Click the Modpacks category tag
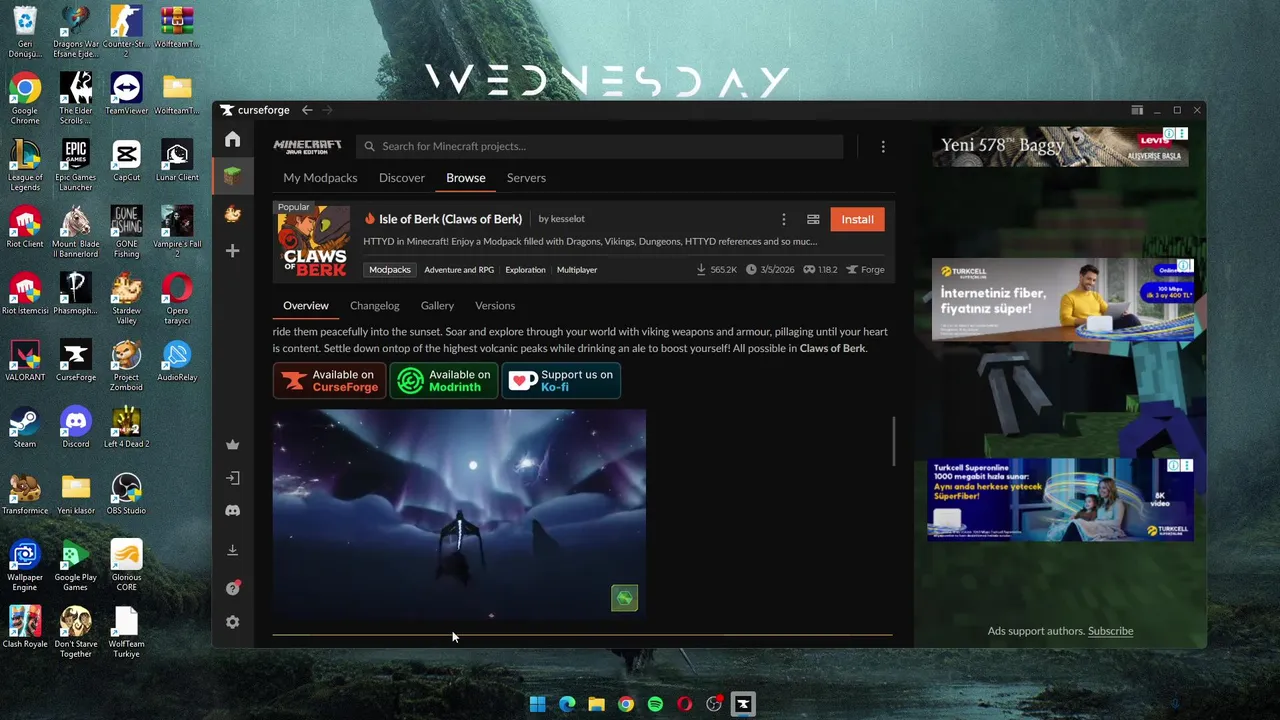Viewport: 1280px width, 720px height. 390,270
